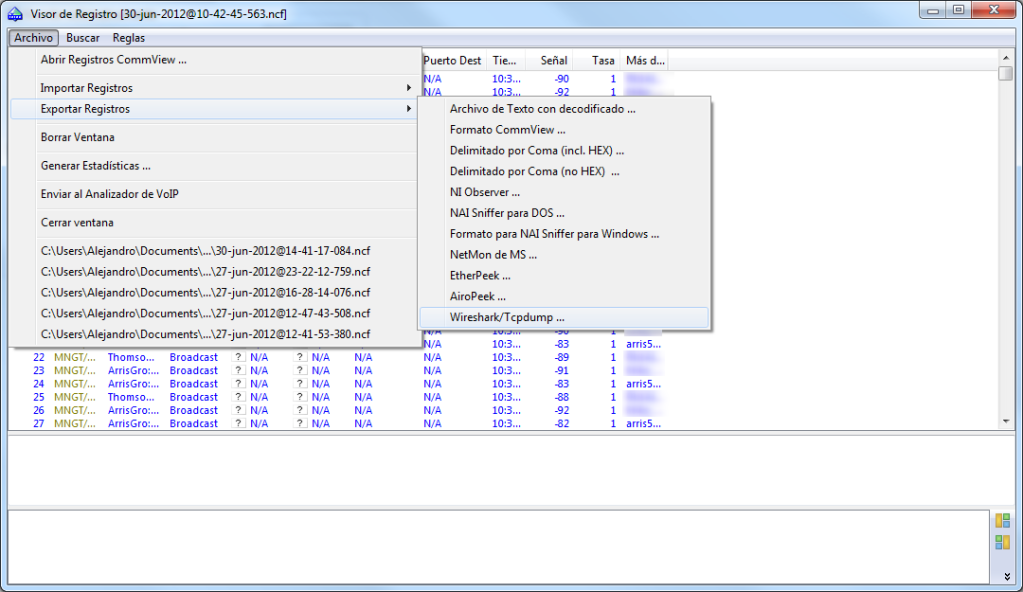The height and width of the screenshot is (592, 1023).
Task: Export to NAI Sniffer para DOS
Action: tap(564, 213)
